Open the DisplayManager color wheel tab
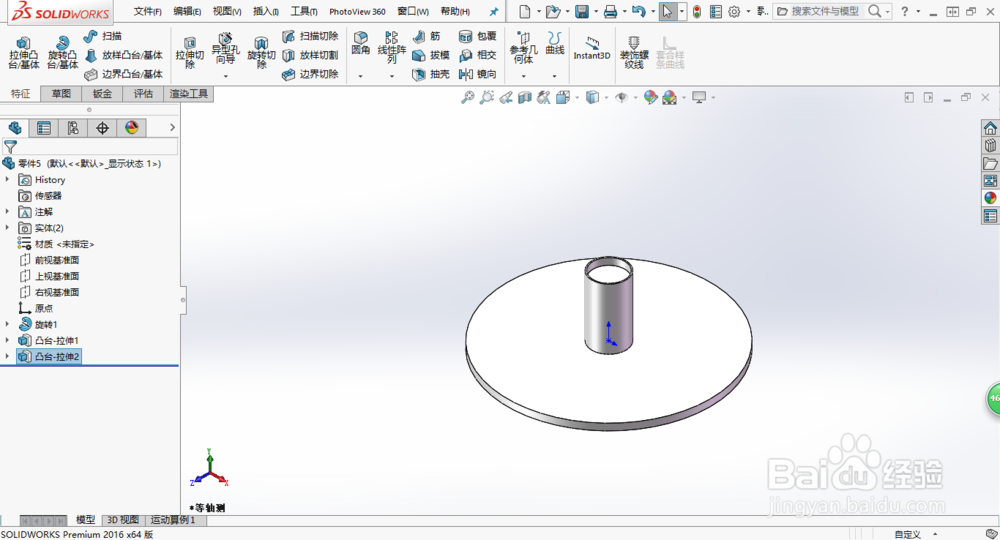 (131, 128)
